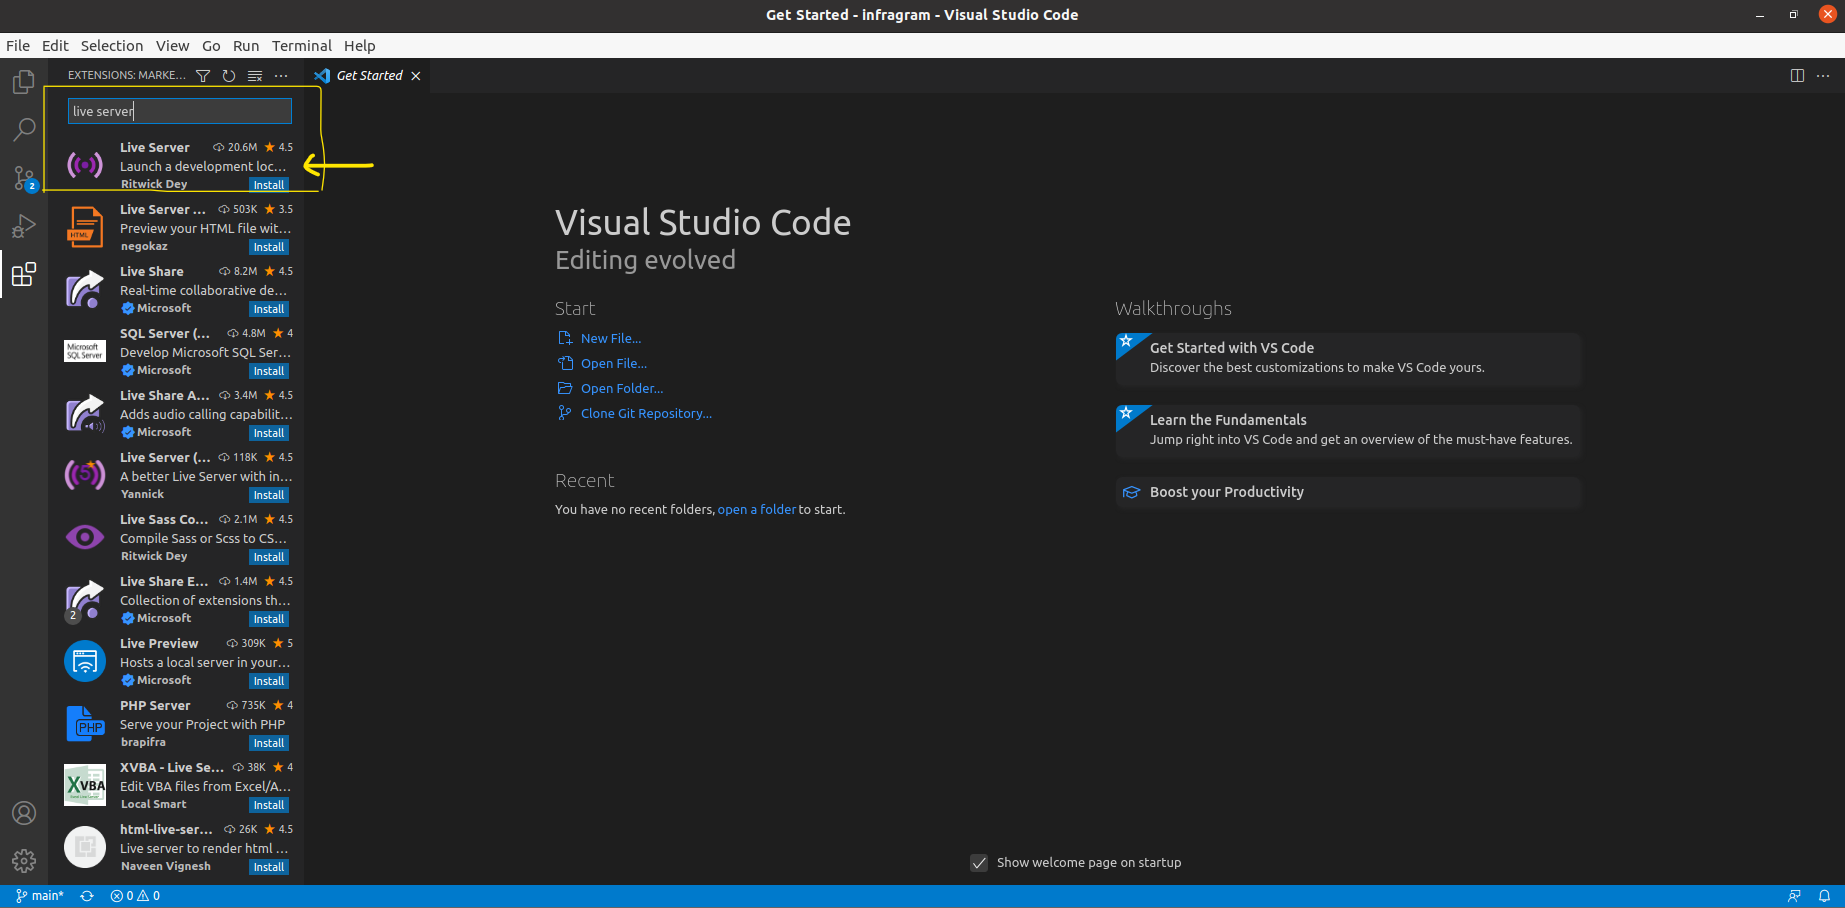
Task: Open the Edit menu
Action: (x=55, y=46)
